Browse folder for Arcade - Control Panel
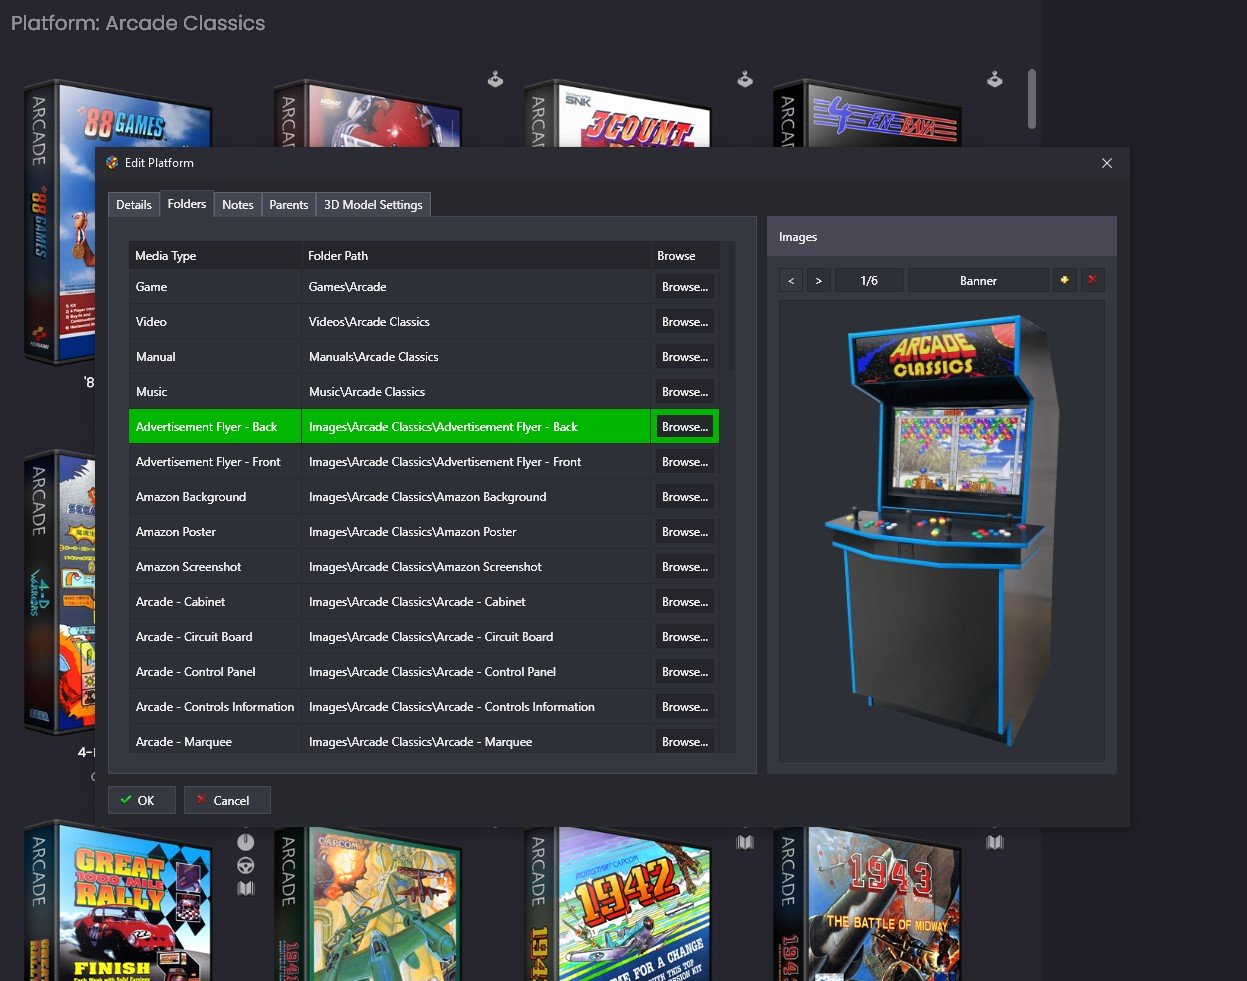Screen dimensions: 1247x981 click(x=685, y=672)
